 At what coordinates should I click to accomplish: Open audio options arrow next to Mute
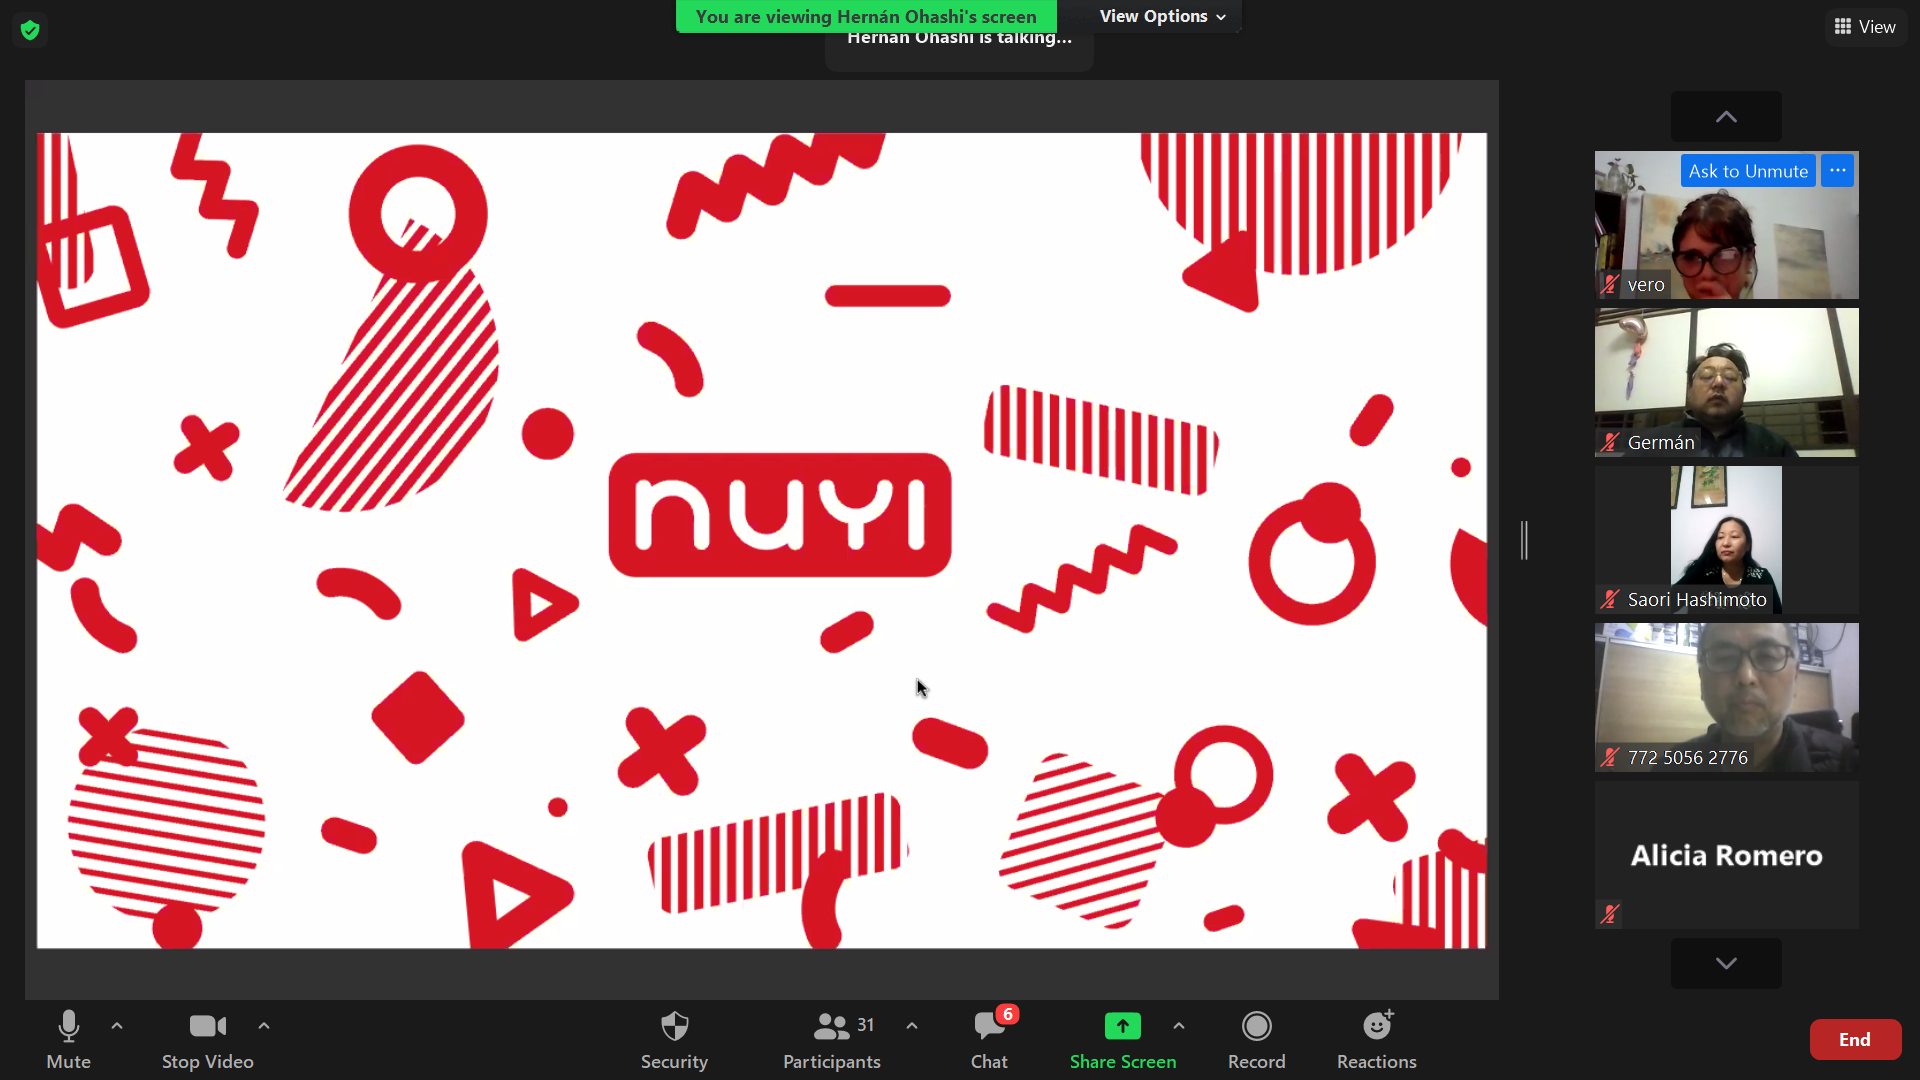click(117, 1026)
